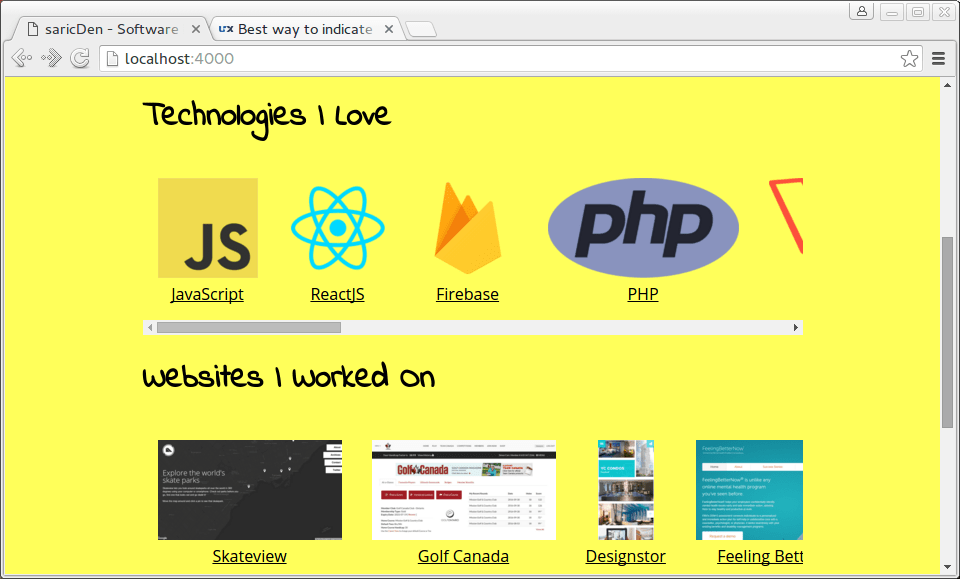Open the Designstor link

click(626, 556)
